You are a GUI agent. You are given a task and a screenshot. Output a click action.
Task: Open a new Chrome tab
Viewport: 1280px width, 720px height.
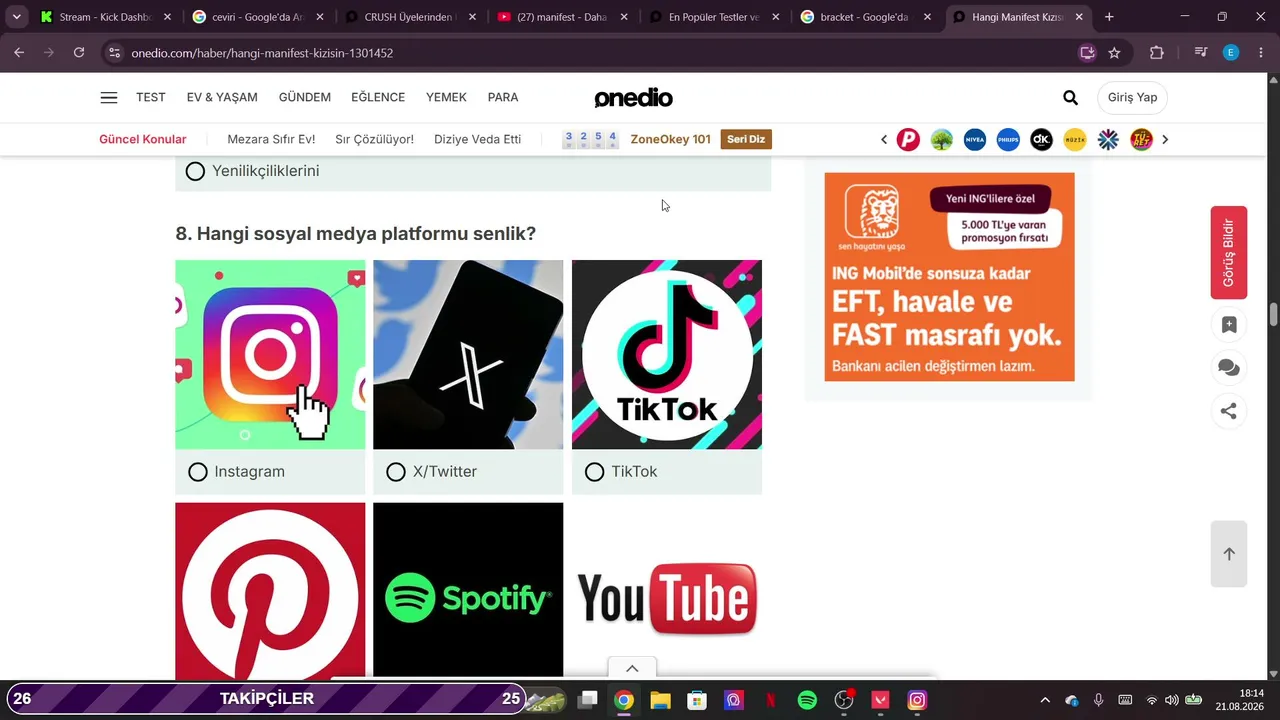pos(1109,17)
